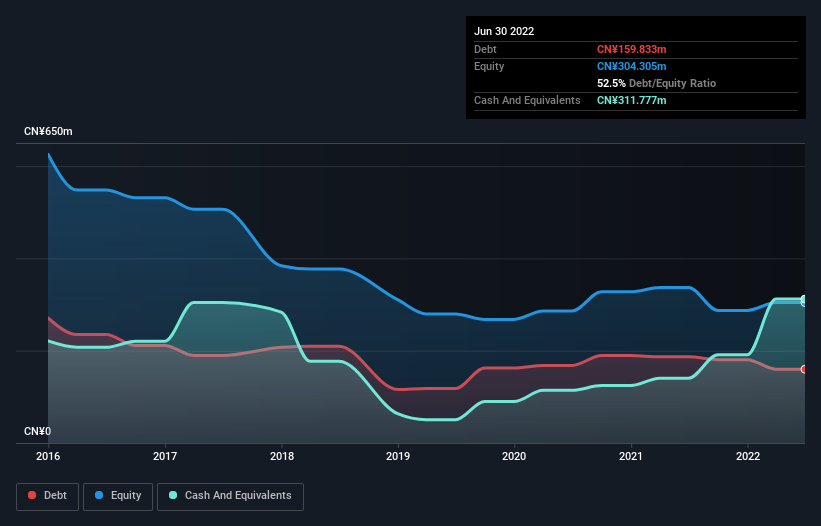The image size is (821, 526).
Task: Click the Debt value CN¥159.833m
Action: tap(631, 49)
